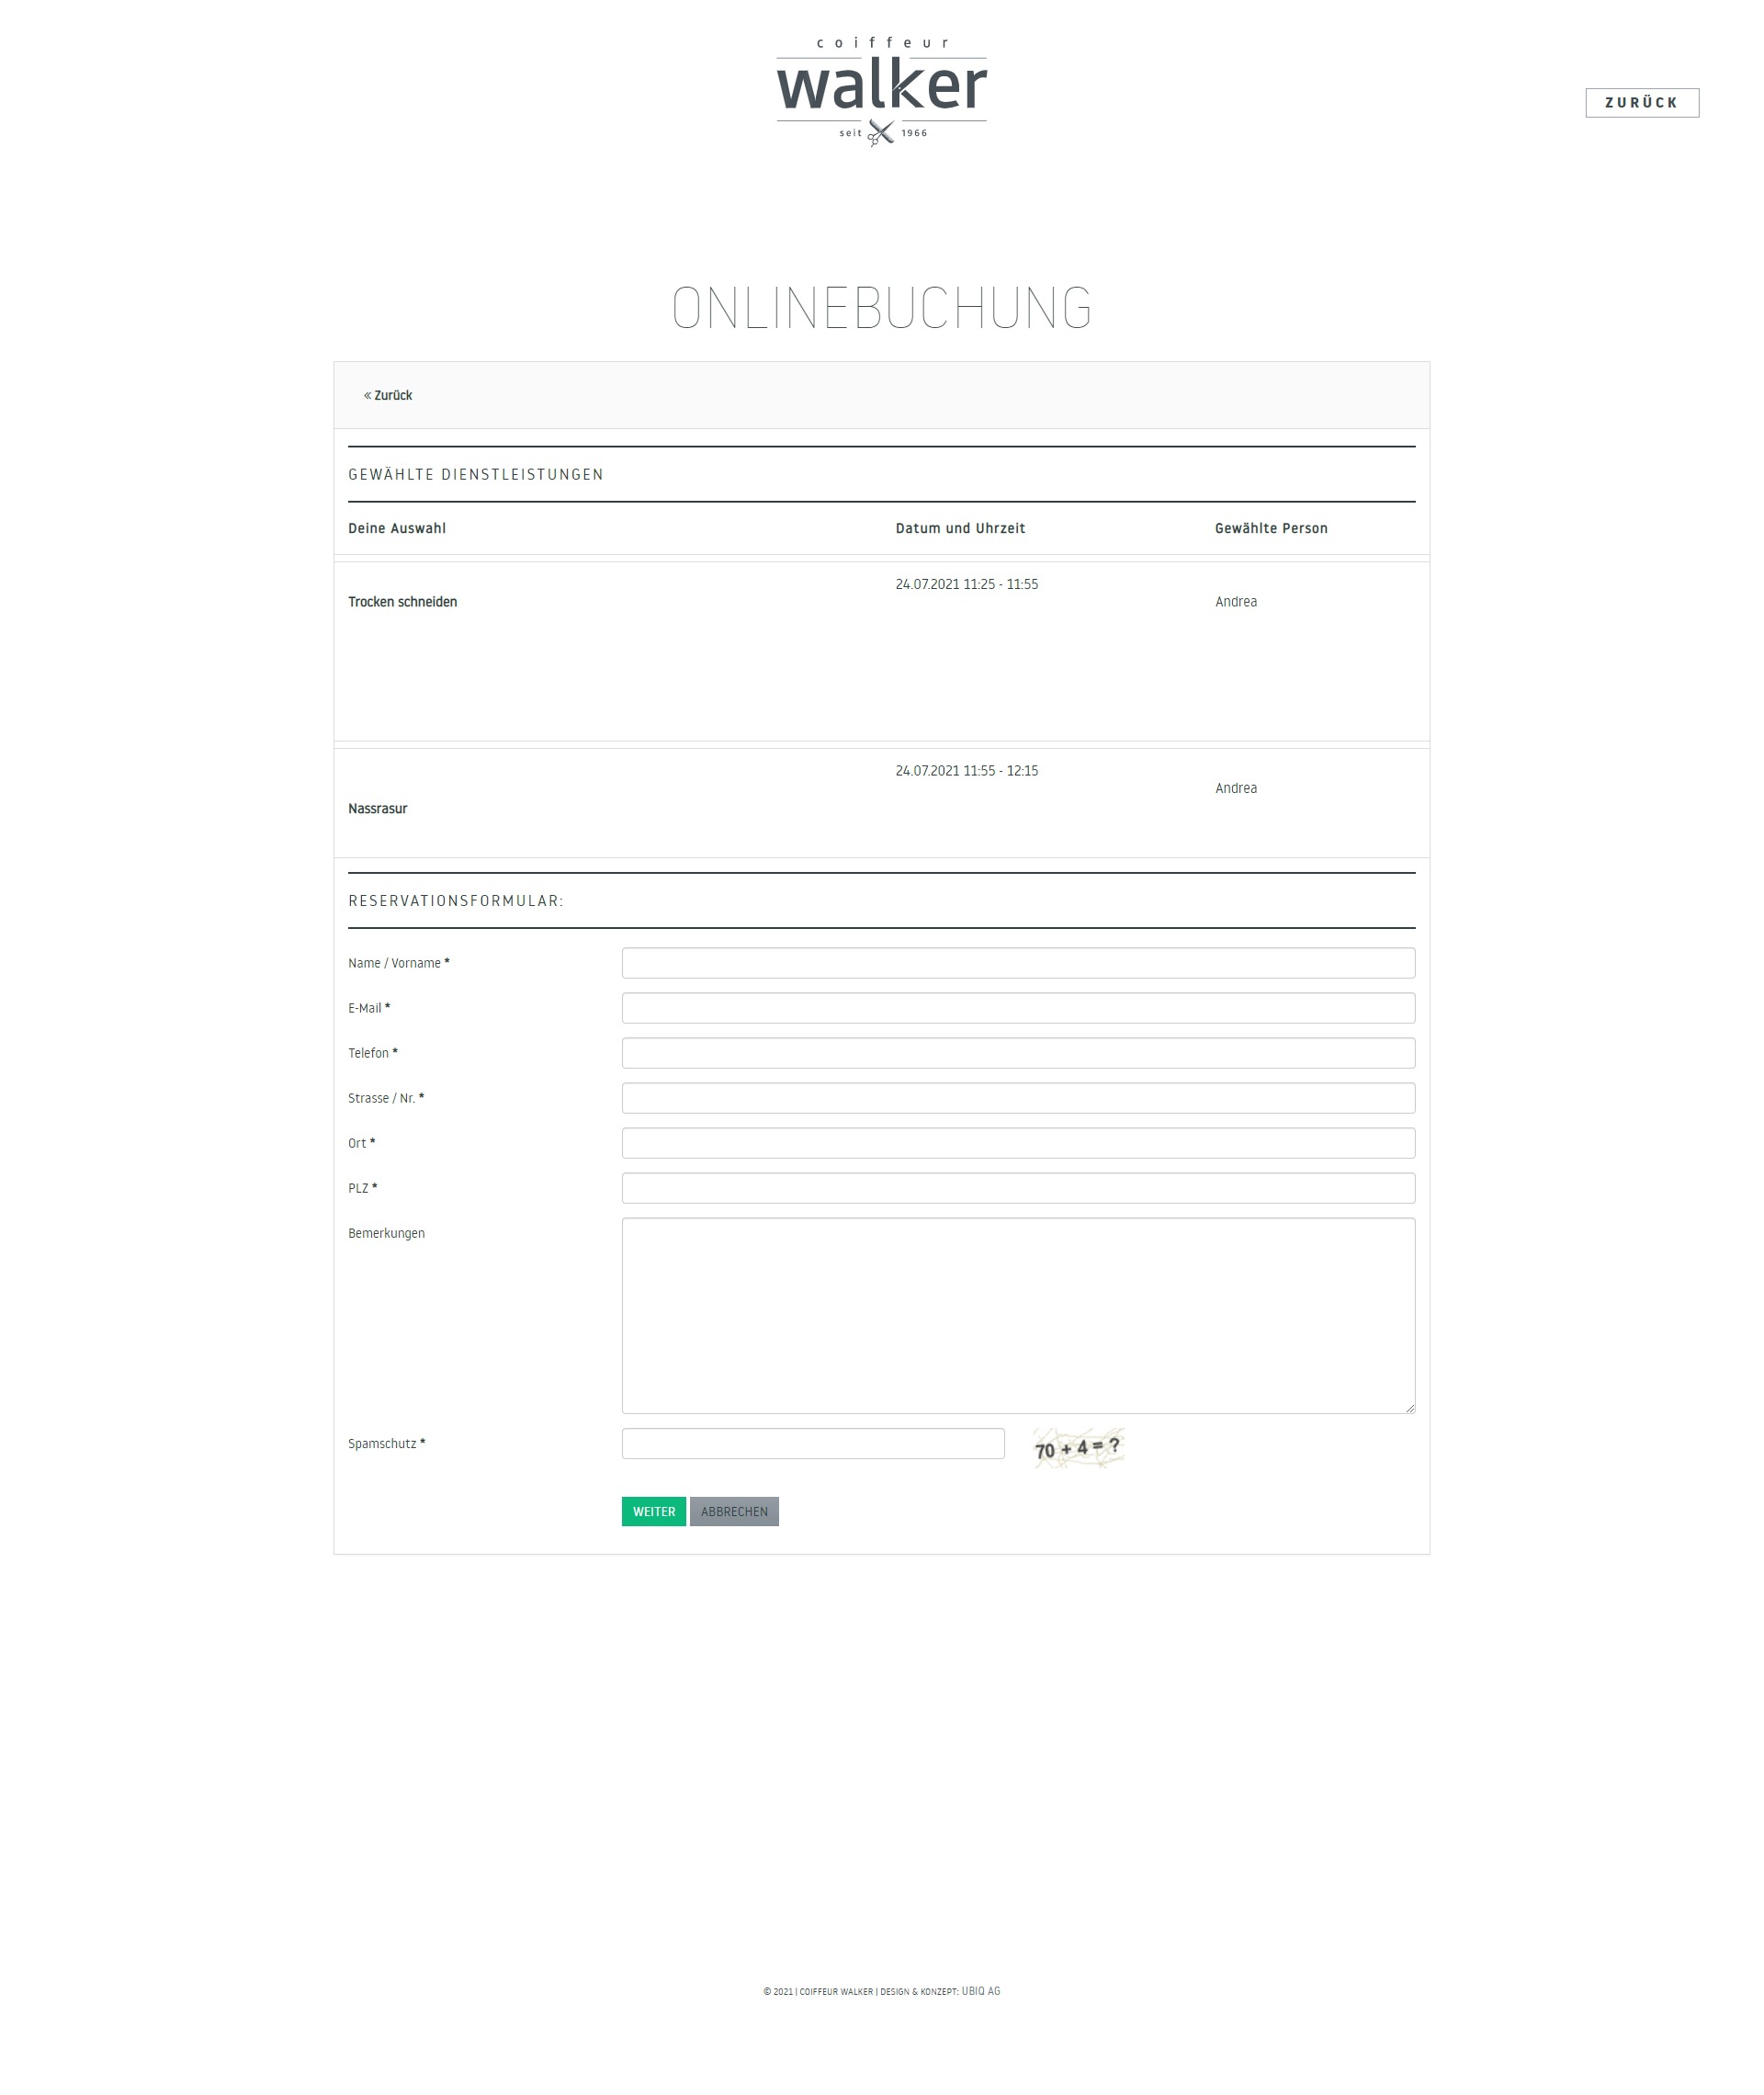
Task: Click the ZURÜCK button in the header
Action: 1642,103
